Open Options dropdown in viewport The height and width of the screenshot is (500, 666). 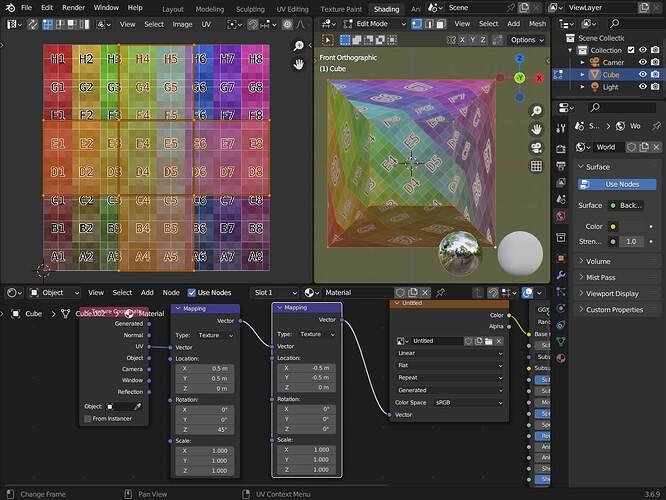[527, 40]
